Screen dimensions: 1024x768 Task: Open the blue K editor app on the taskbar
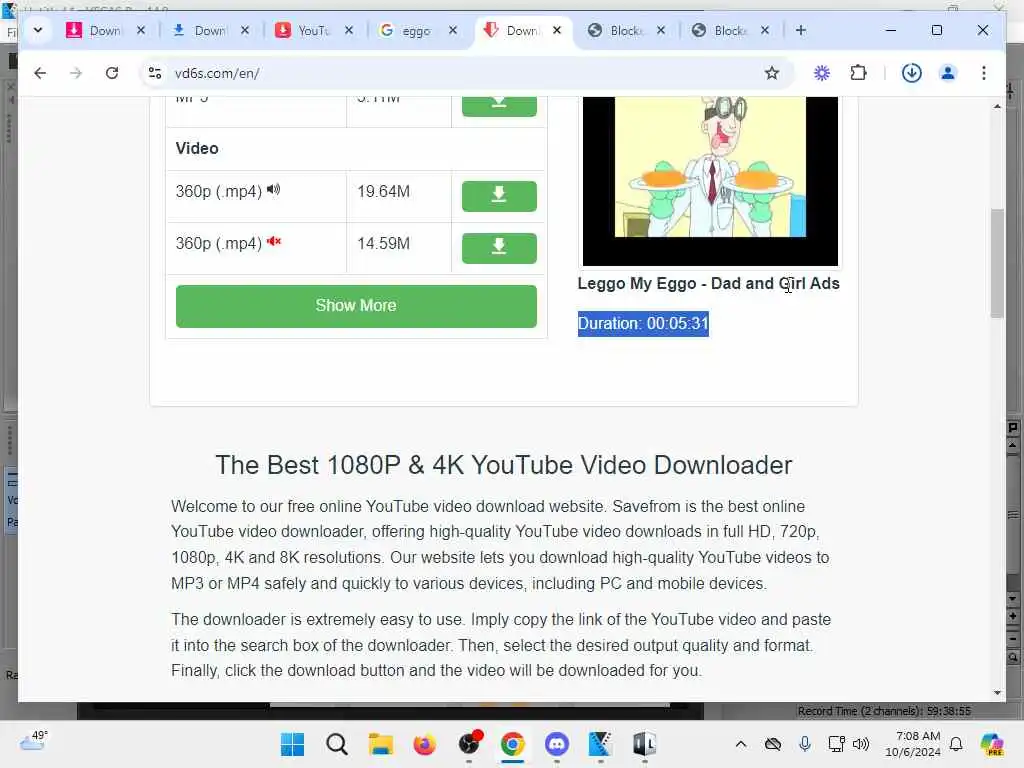[600, 744]
